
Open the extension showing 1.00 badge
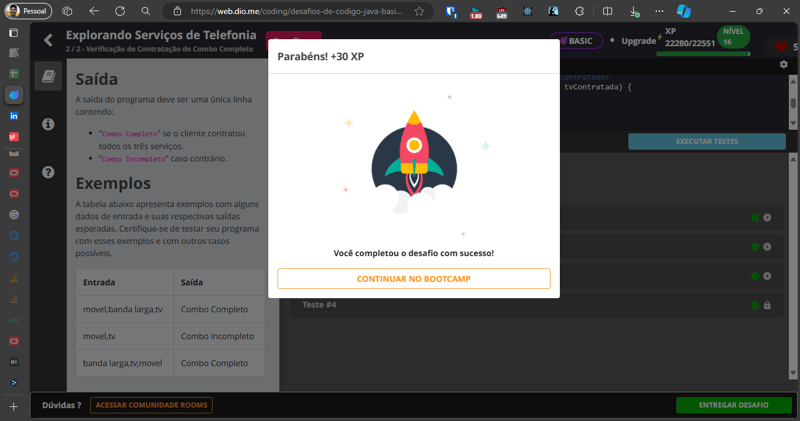476,11
